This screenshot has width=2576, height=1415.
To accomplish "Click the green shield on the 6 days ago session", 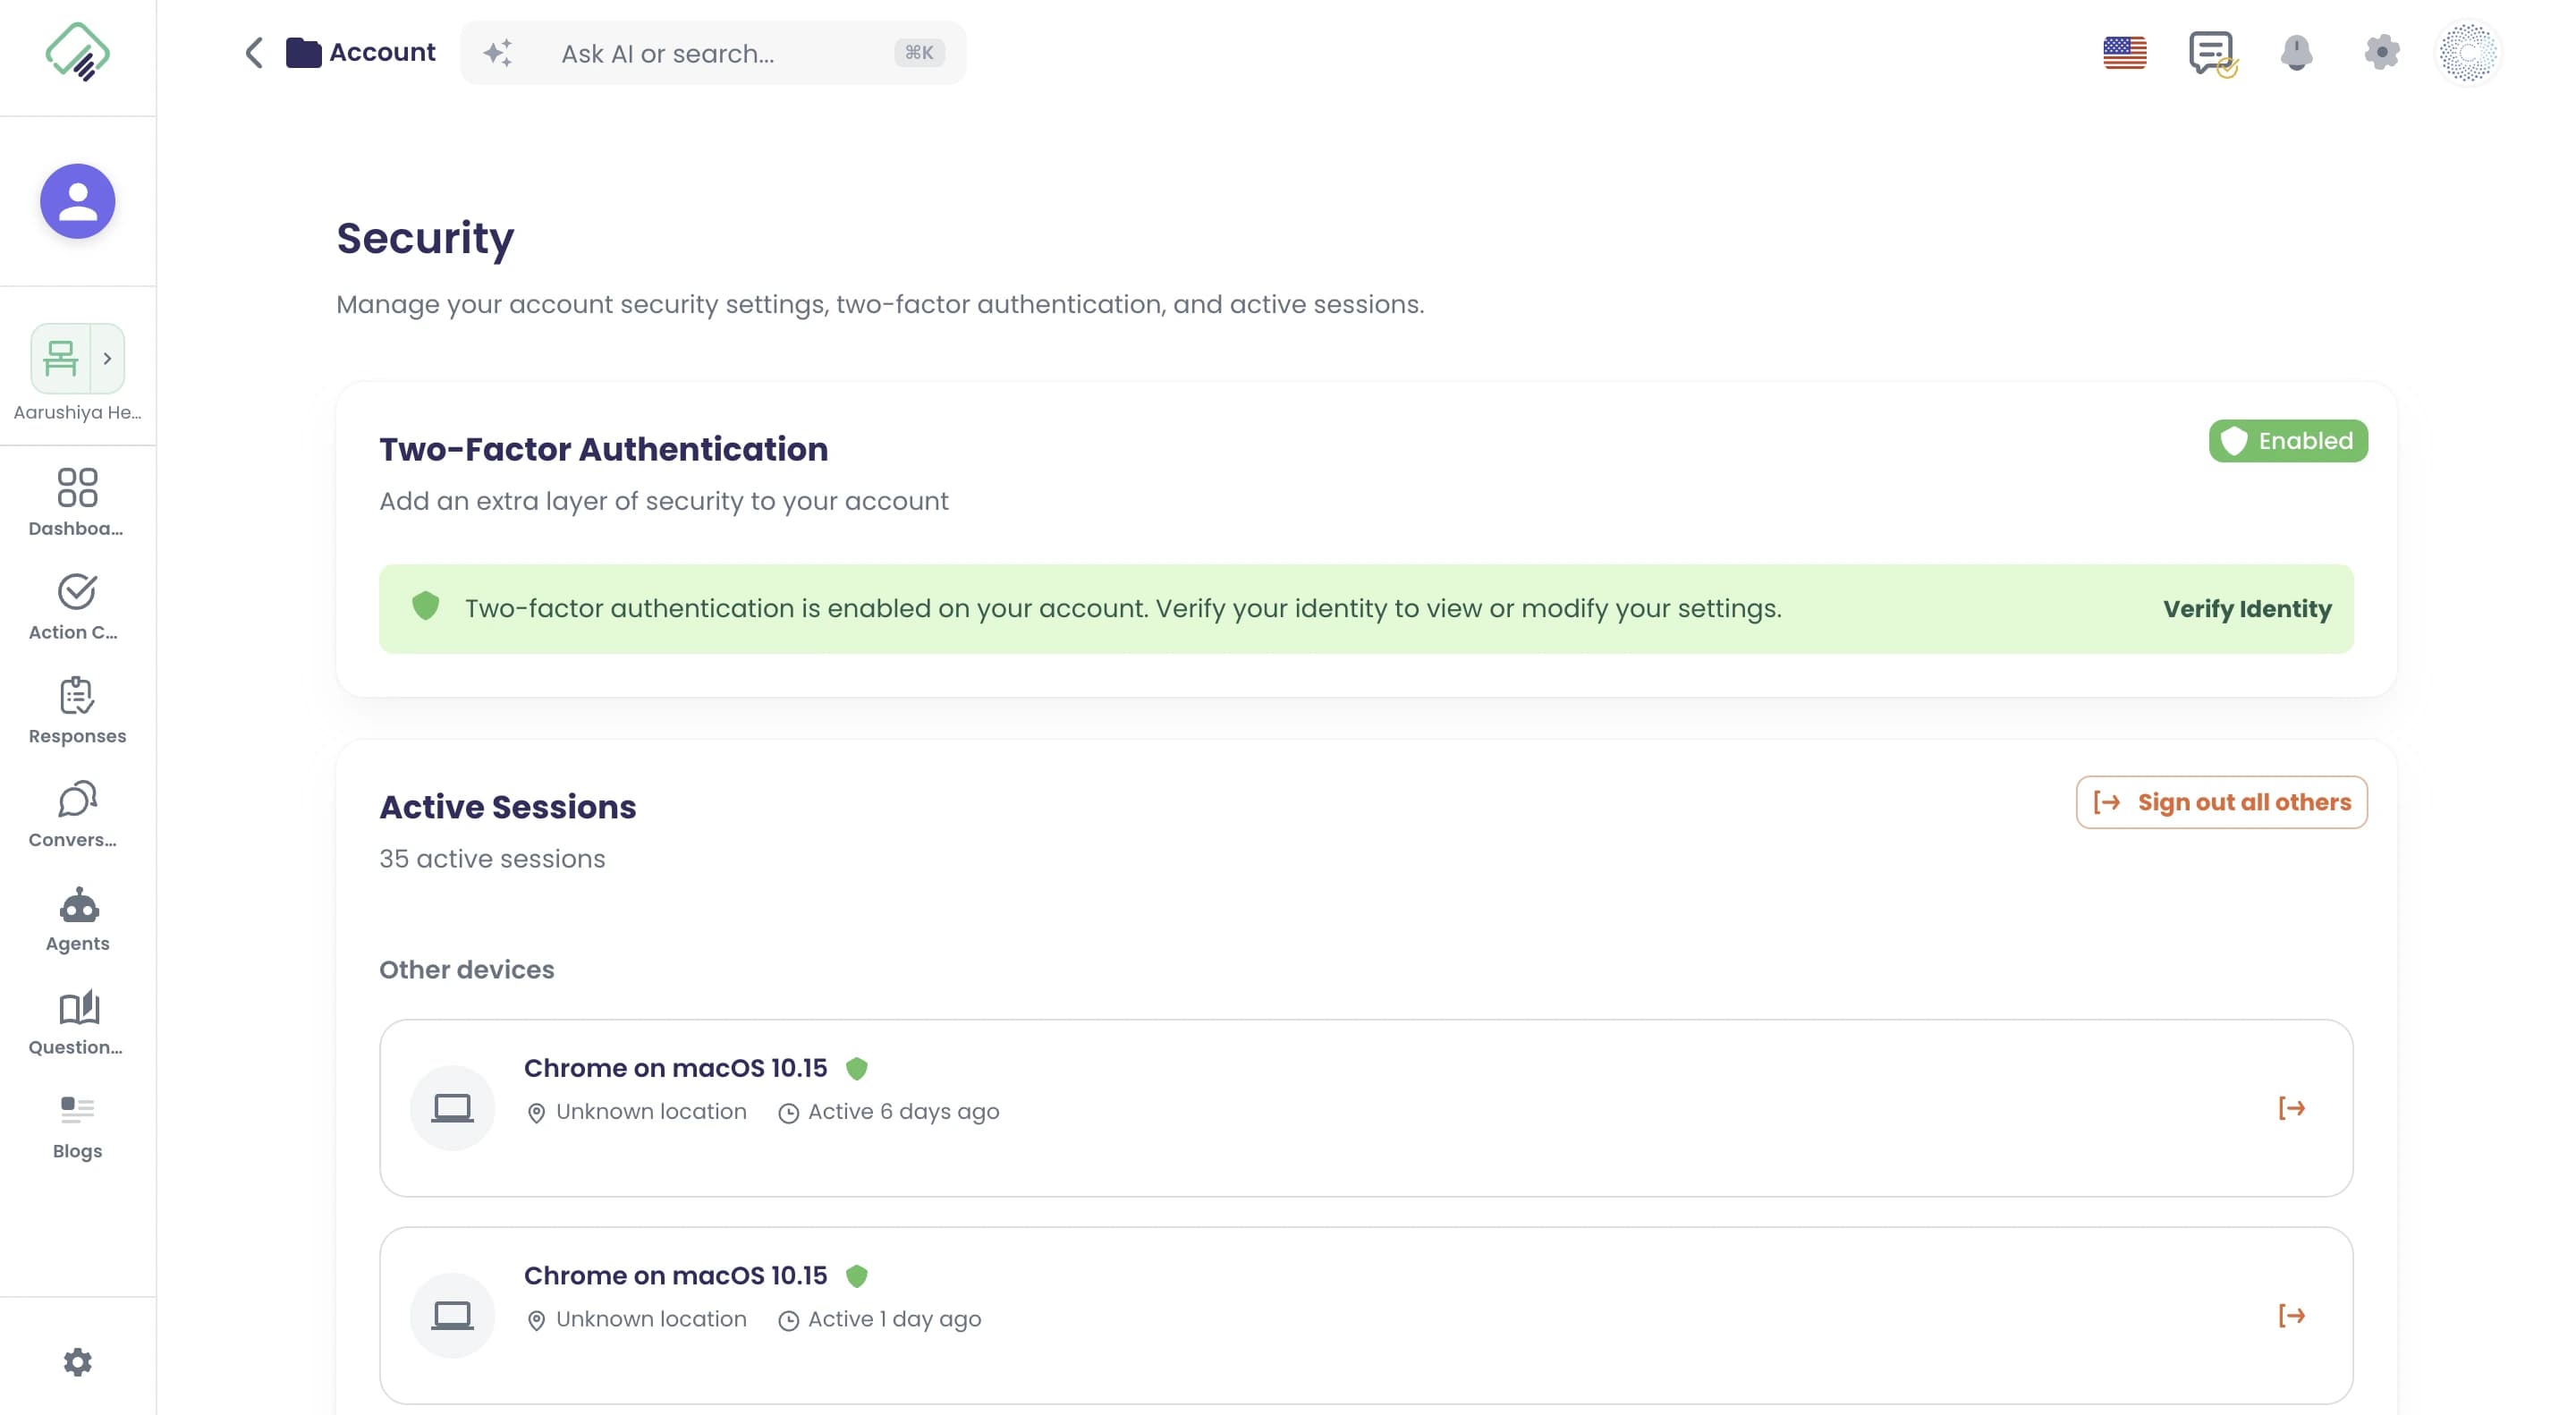I will [856, 1068].
